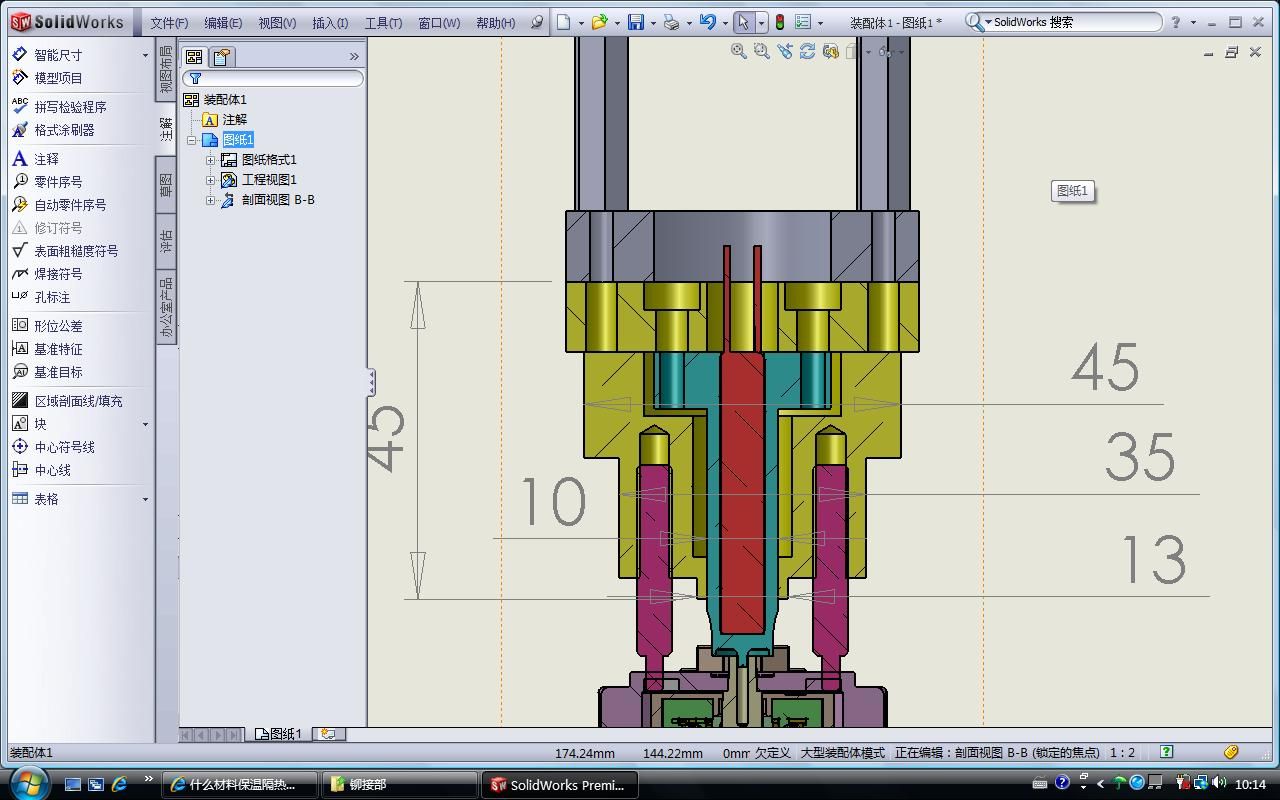The image size is (1280, 800).
Task: Switch to the 草图 vertical tab
Action: [x=166, y=185]
